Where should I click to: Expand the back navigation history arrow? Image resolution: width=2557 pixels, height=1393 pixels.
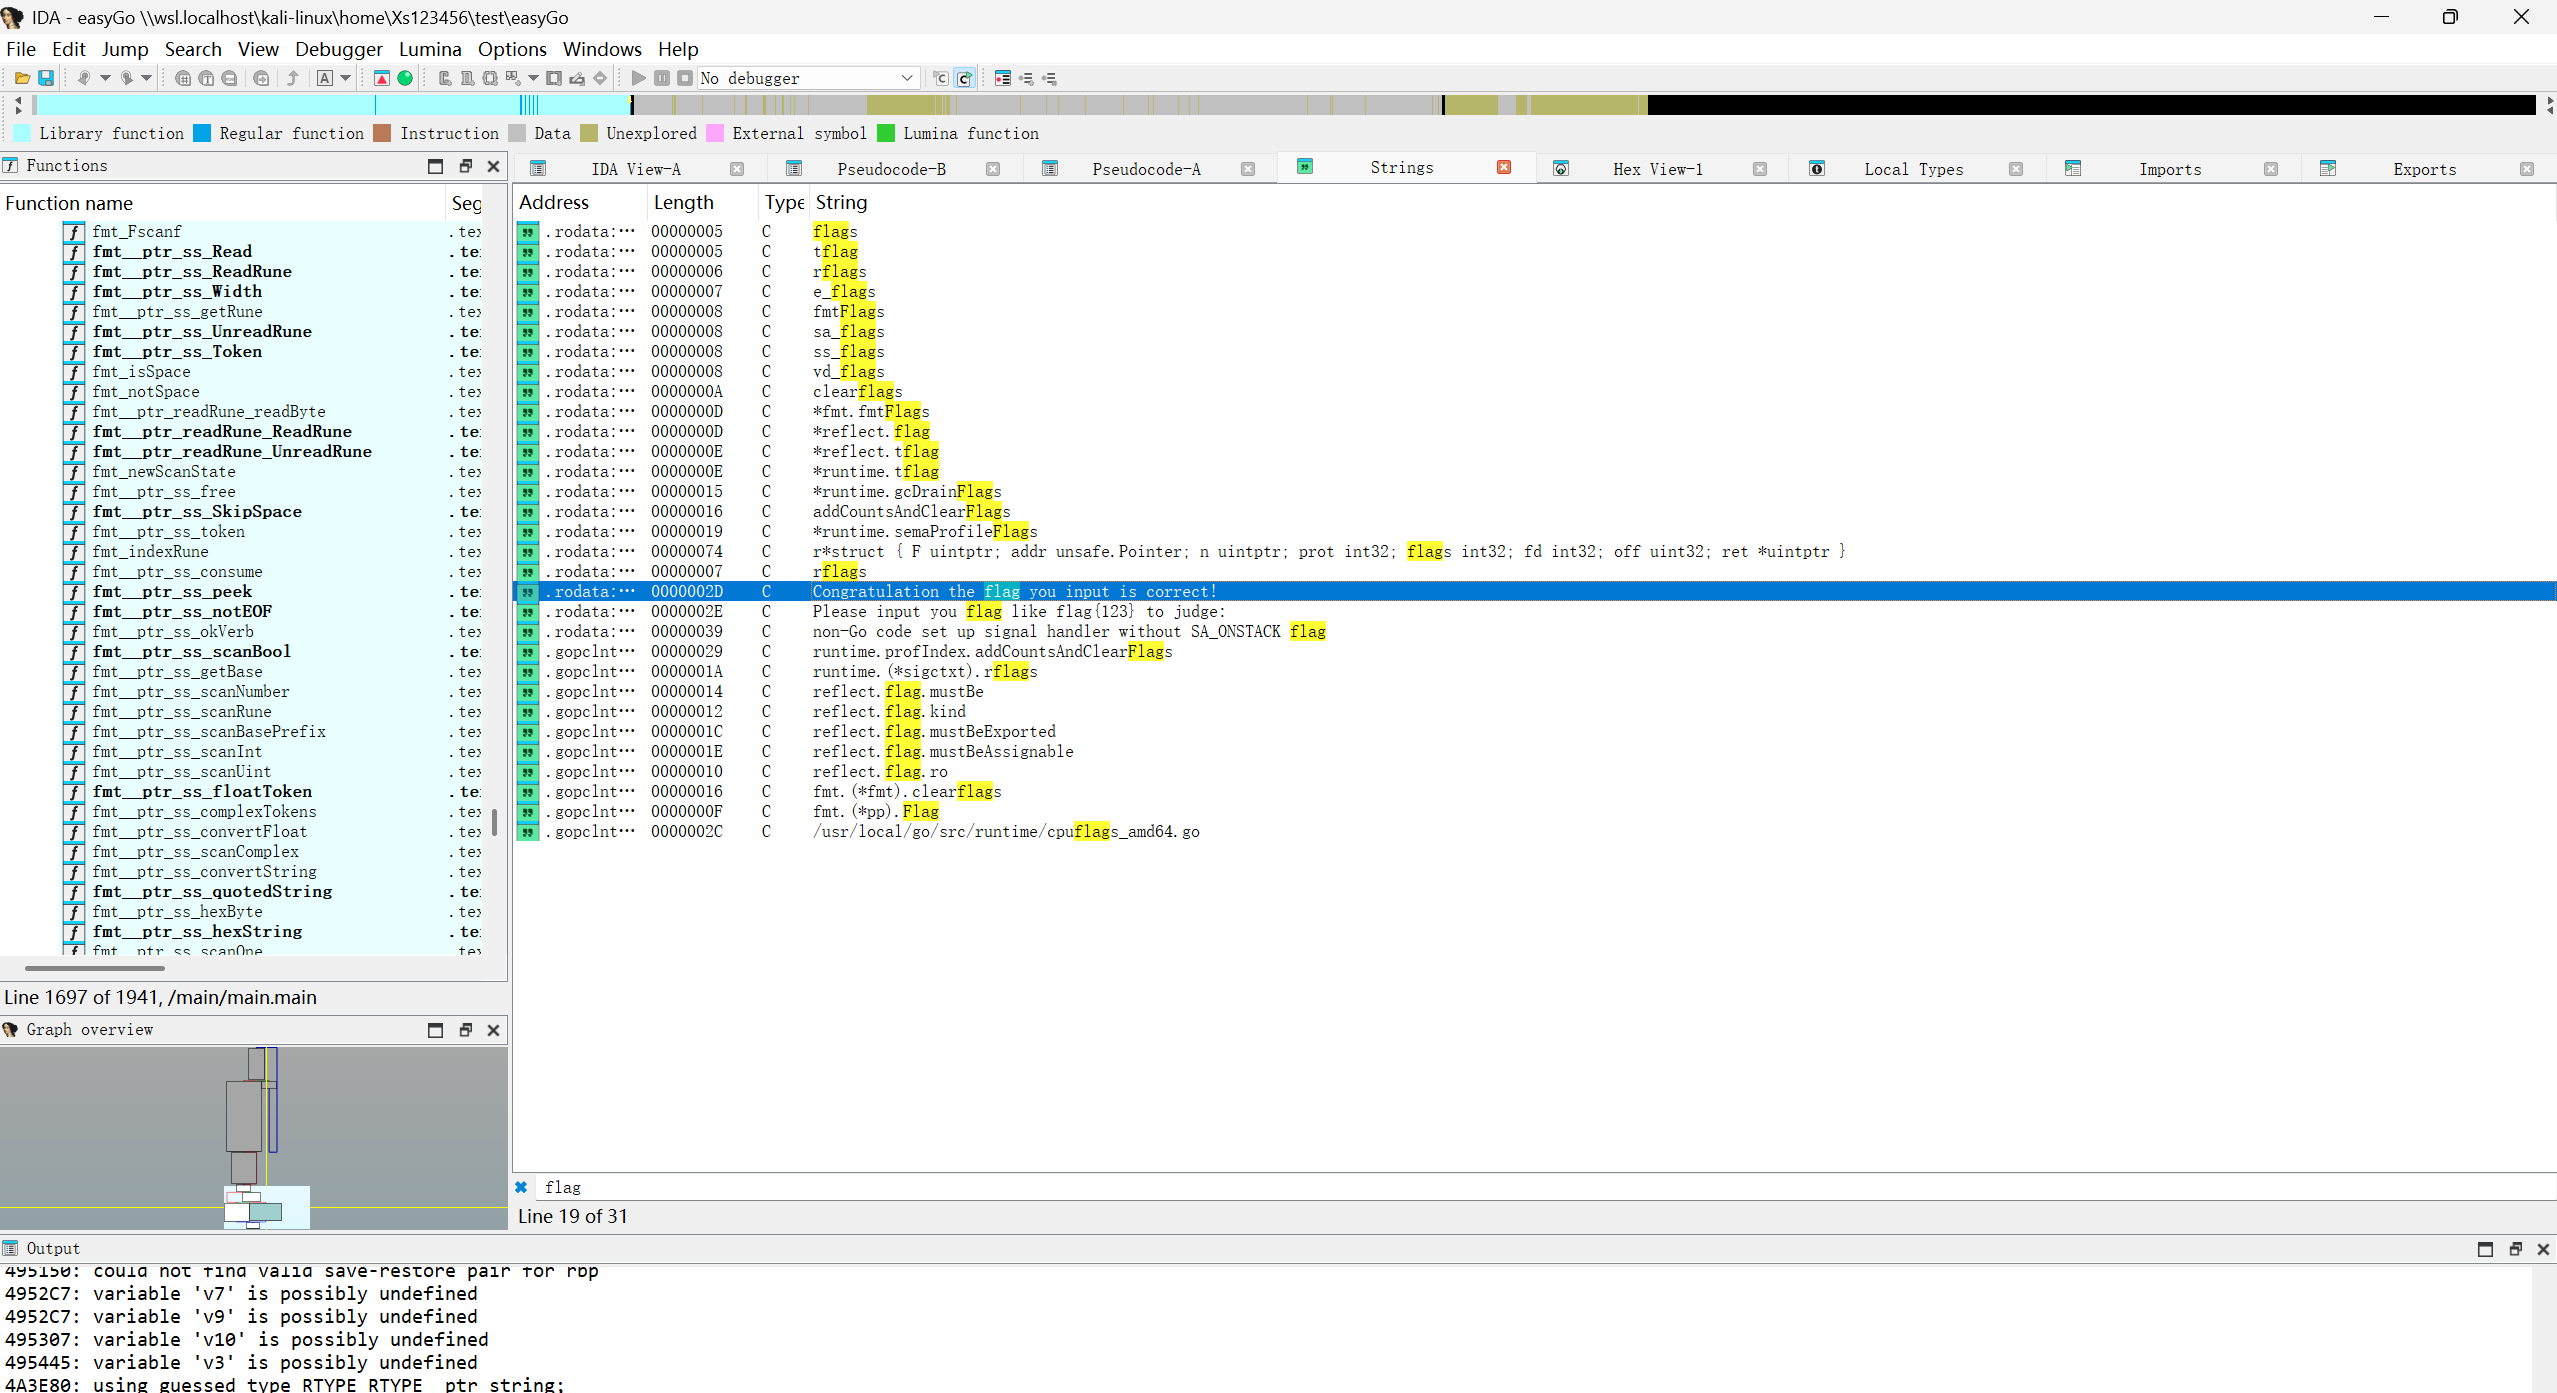click(105, 78)
